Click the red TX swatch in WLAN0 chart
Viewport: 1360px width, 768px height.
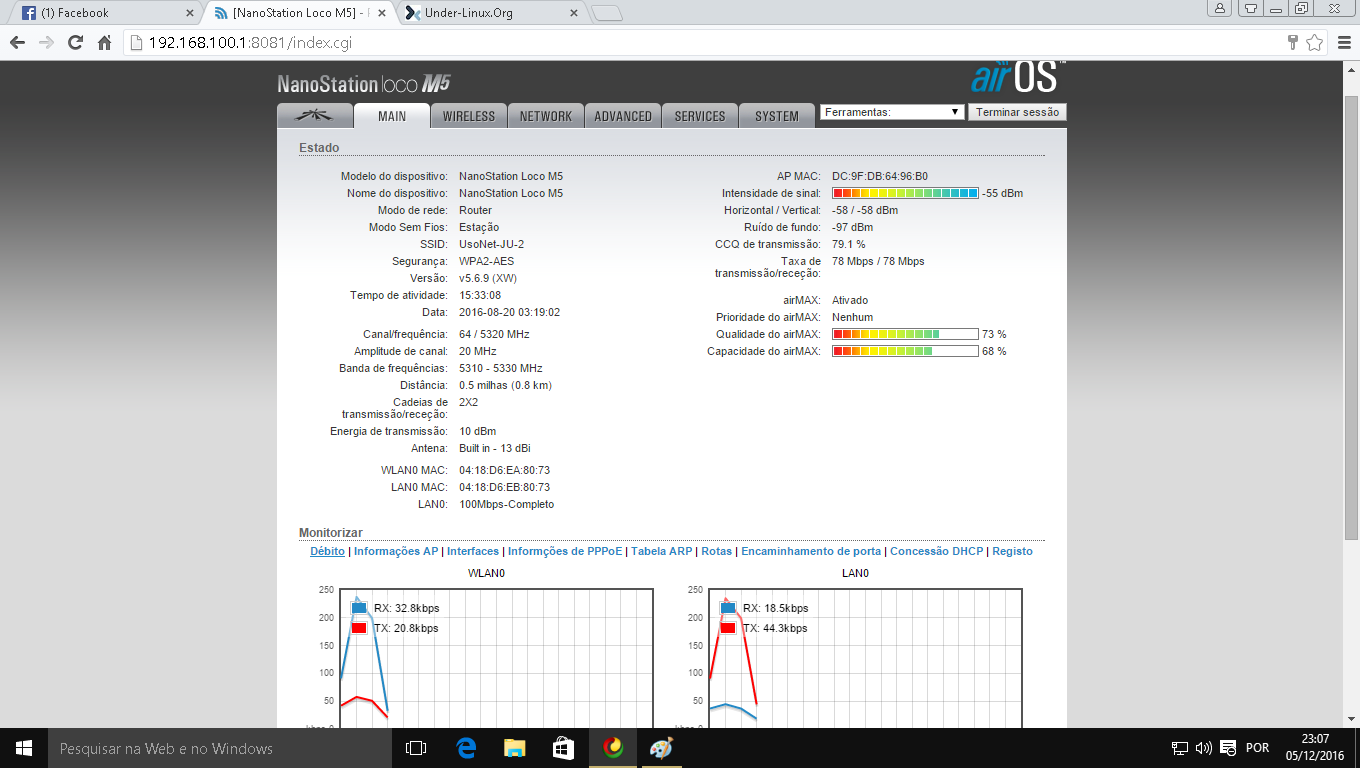coord(359,628)
